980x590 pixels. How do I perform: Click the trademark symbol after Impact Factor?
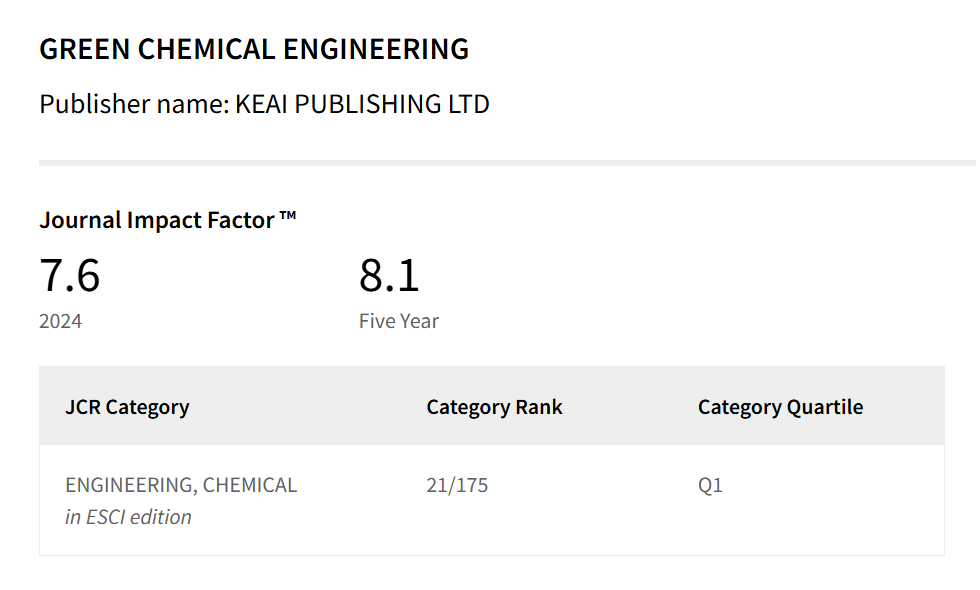[x=288, y=216]
